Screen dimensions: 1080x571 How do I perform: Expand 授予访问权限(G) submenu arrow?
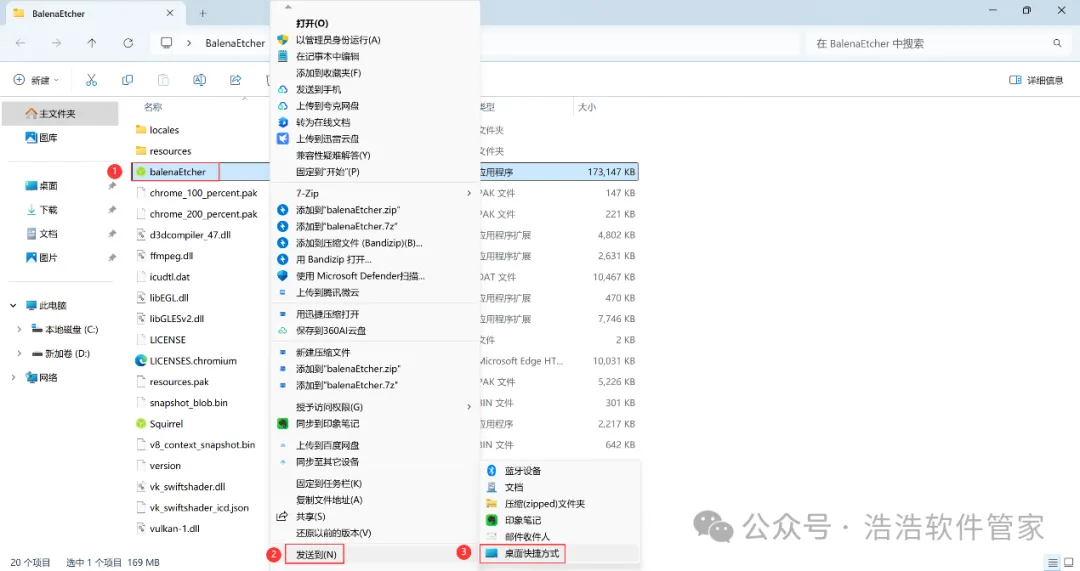pos(469,407)
